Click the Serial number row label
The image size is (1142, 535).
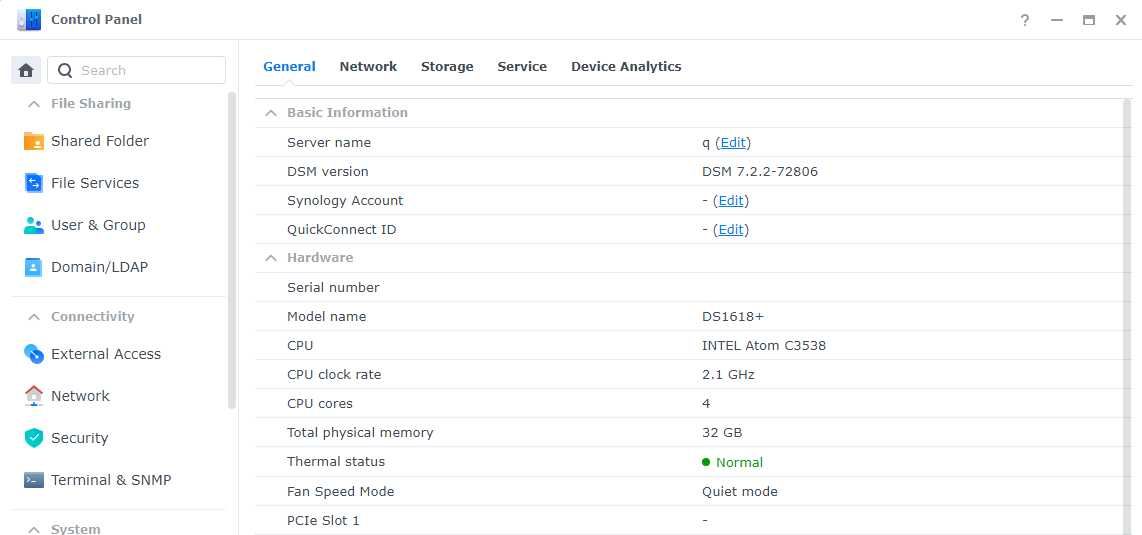[333, 288]
